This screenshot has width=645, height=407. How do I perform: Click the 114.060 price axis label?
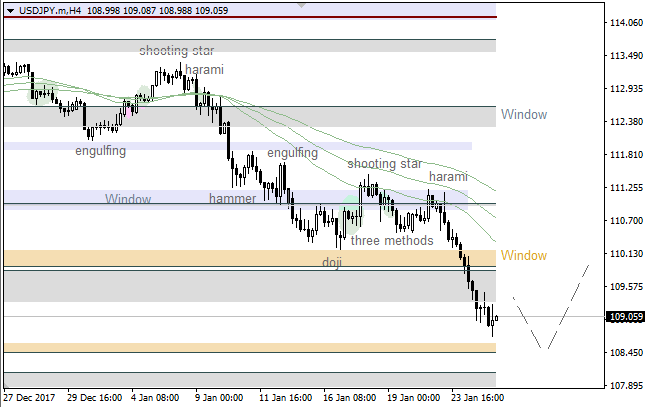(x=626, y=23)
